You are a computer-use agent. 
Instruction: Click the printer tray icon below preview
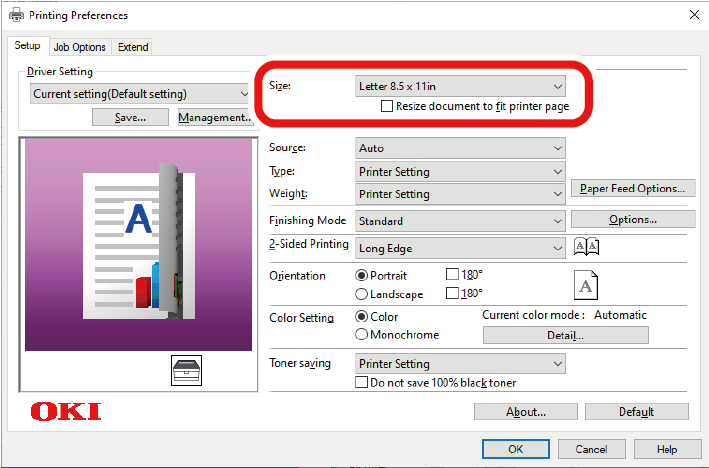(187, 370)
